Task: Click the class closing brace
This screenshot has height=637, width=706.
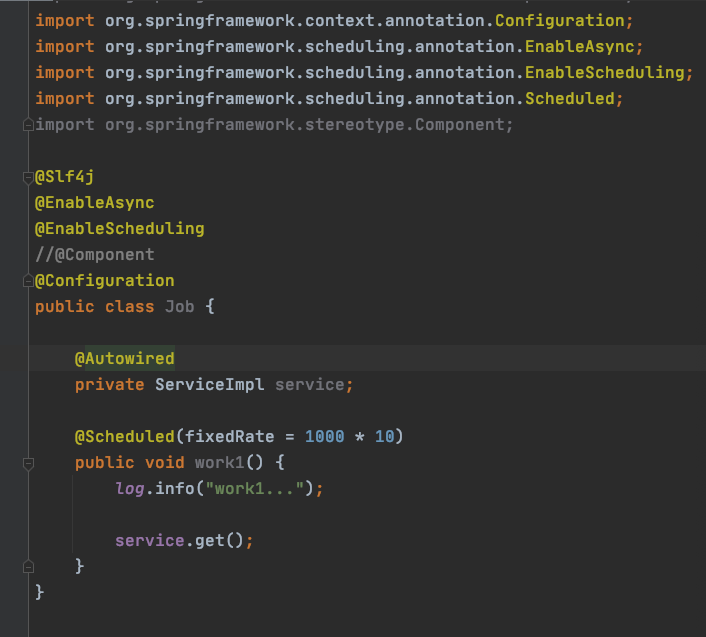Action: tap(40, 592)
